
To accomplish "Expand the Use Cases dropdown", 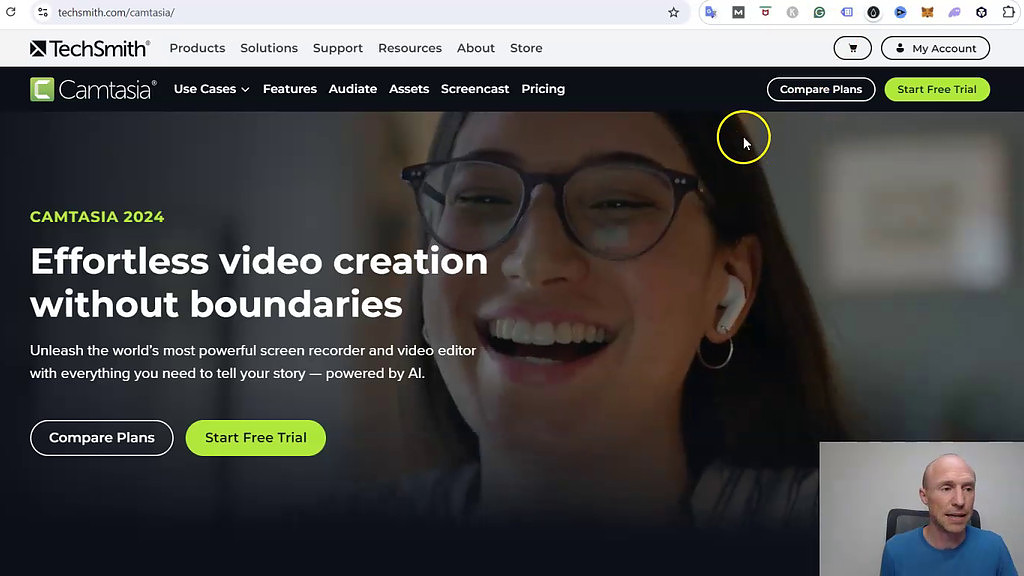I will pos(212,89).
